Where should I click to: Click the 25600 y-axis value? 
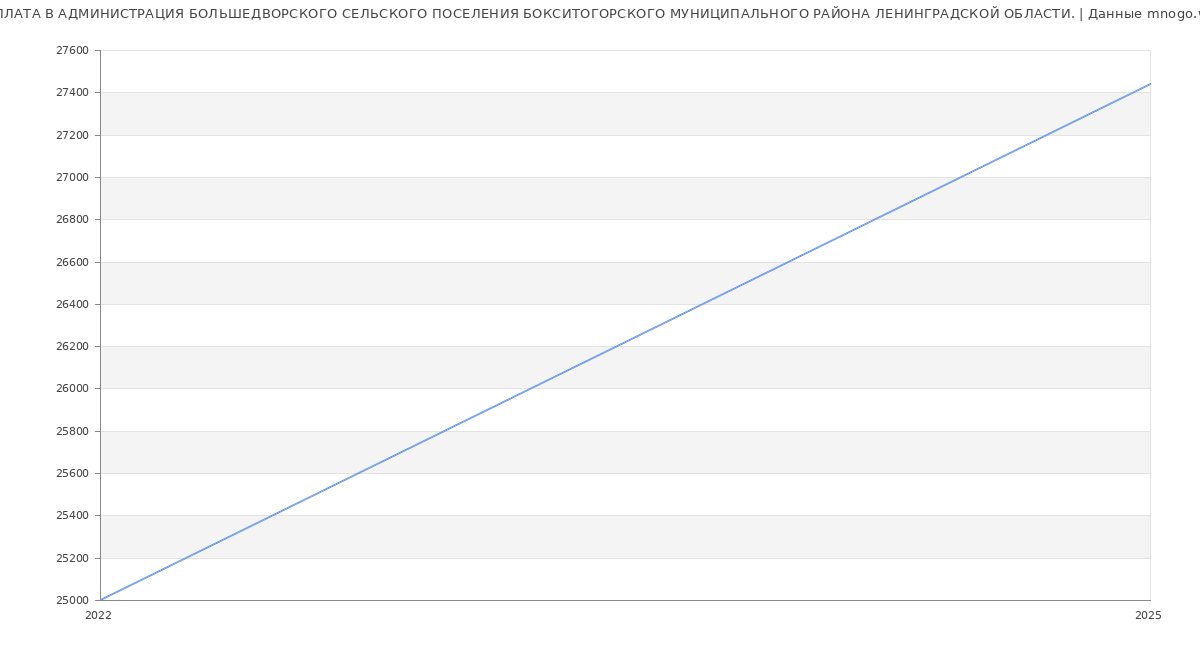coord(72,473)
